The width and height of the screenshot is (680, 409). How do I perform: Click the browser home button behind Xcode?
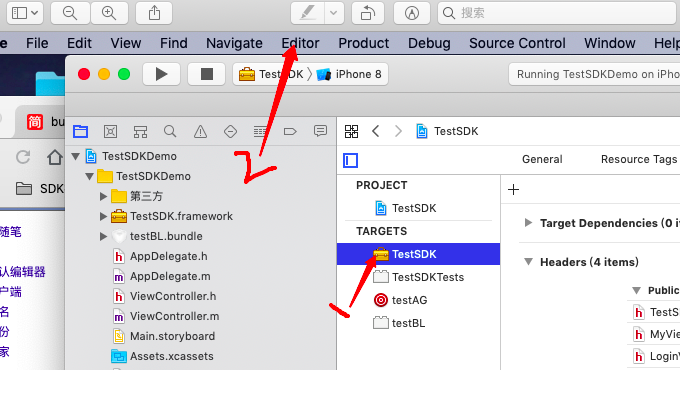[55, 157]
